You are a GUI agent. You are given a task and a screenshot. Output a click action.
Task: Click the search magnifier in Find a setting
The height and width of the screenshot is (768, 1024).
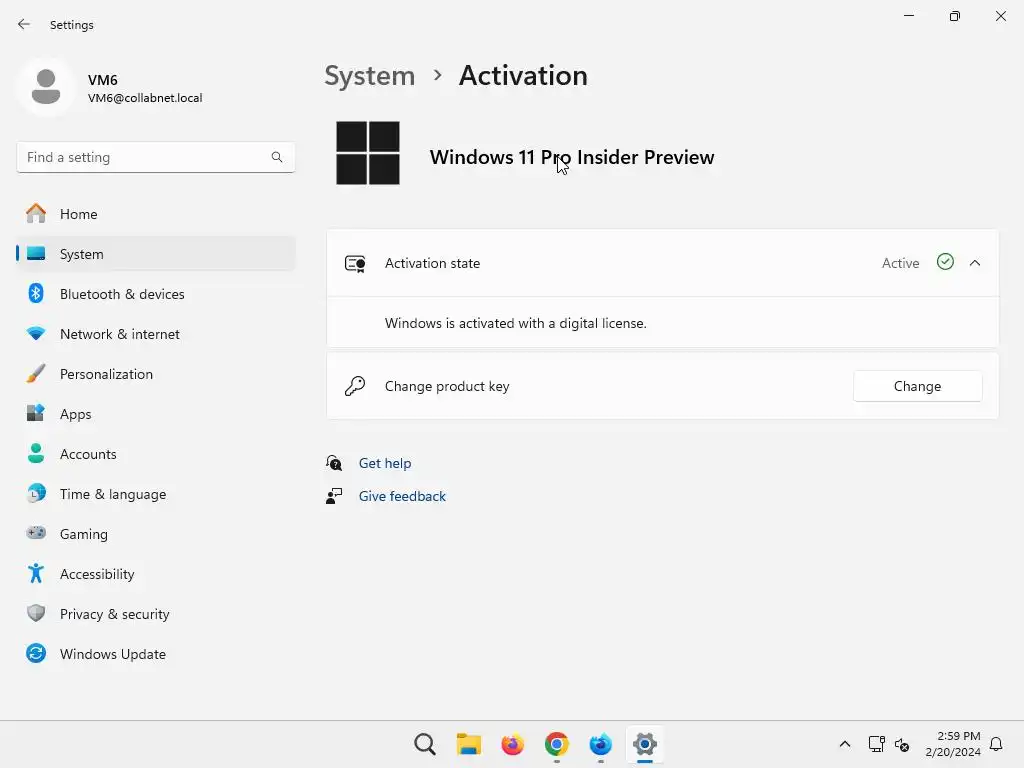pos(277,157)
